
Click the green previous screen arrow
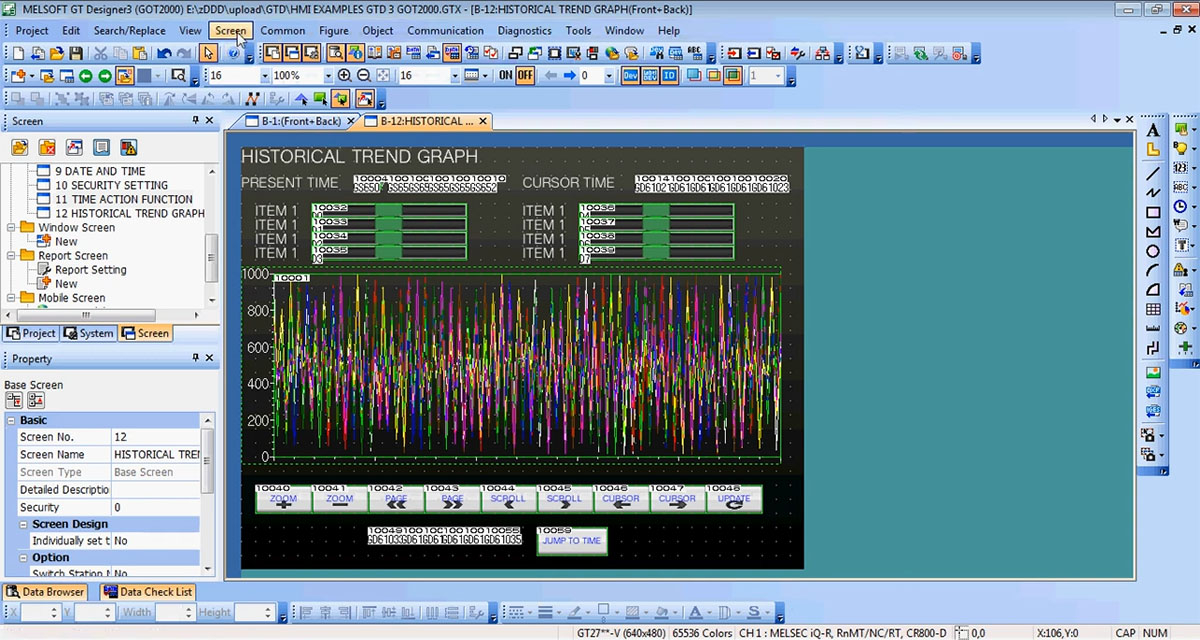(86, 76)
